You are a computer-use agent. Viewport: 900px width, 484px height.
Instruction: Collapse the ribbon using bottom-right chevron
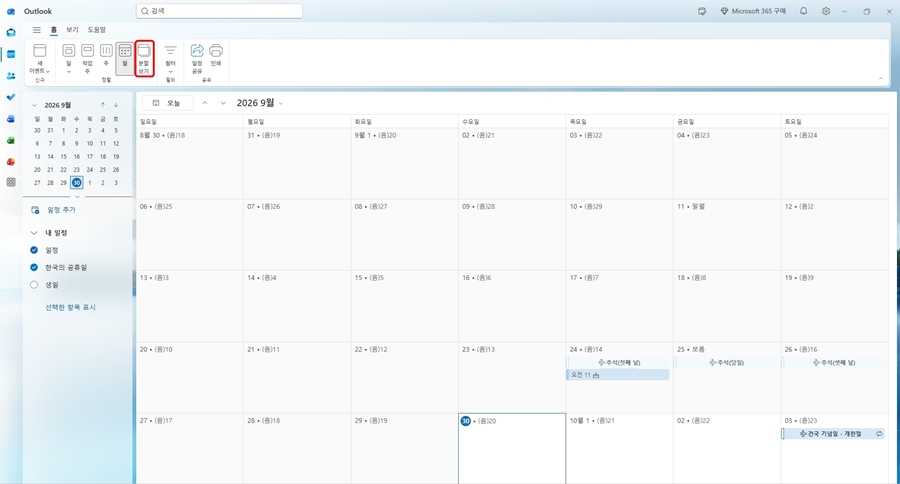pyautogui.click(x=881, y=79)
